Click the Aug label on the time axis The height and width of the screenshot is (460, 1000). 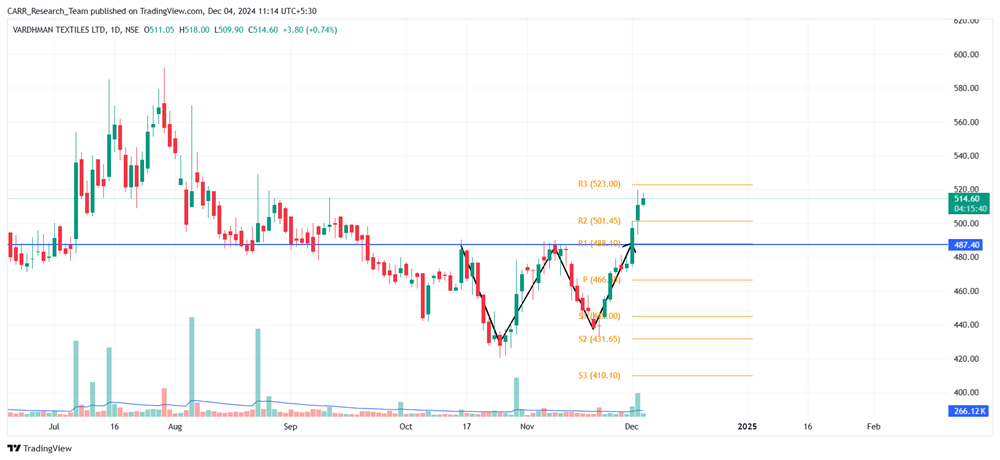pos(176,425)
